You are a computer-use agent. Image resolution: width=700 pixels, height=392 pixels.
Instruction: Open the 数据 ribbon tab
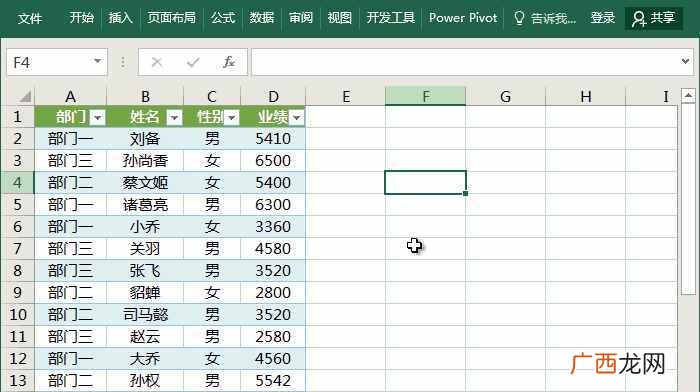pyautogui.click(x=262, y=18)
